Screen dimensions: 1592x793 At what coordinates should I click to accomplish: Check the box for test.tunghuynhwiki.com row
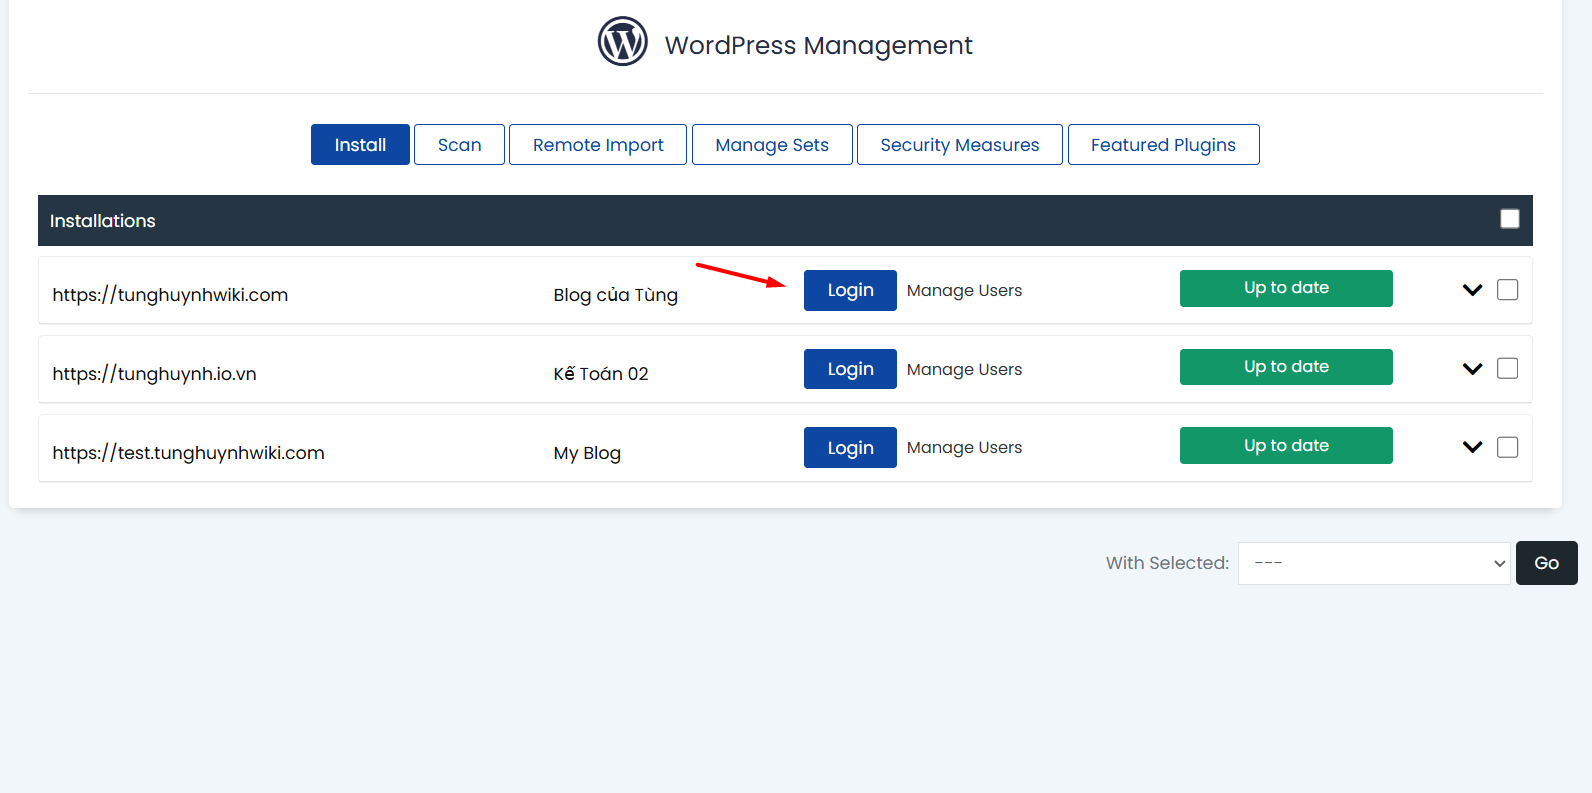(x=1507, y=447)
